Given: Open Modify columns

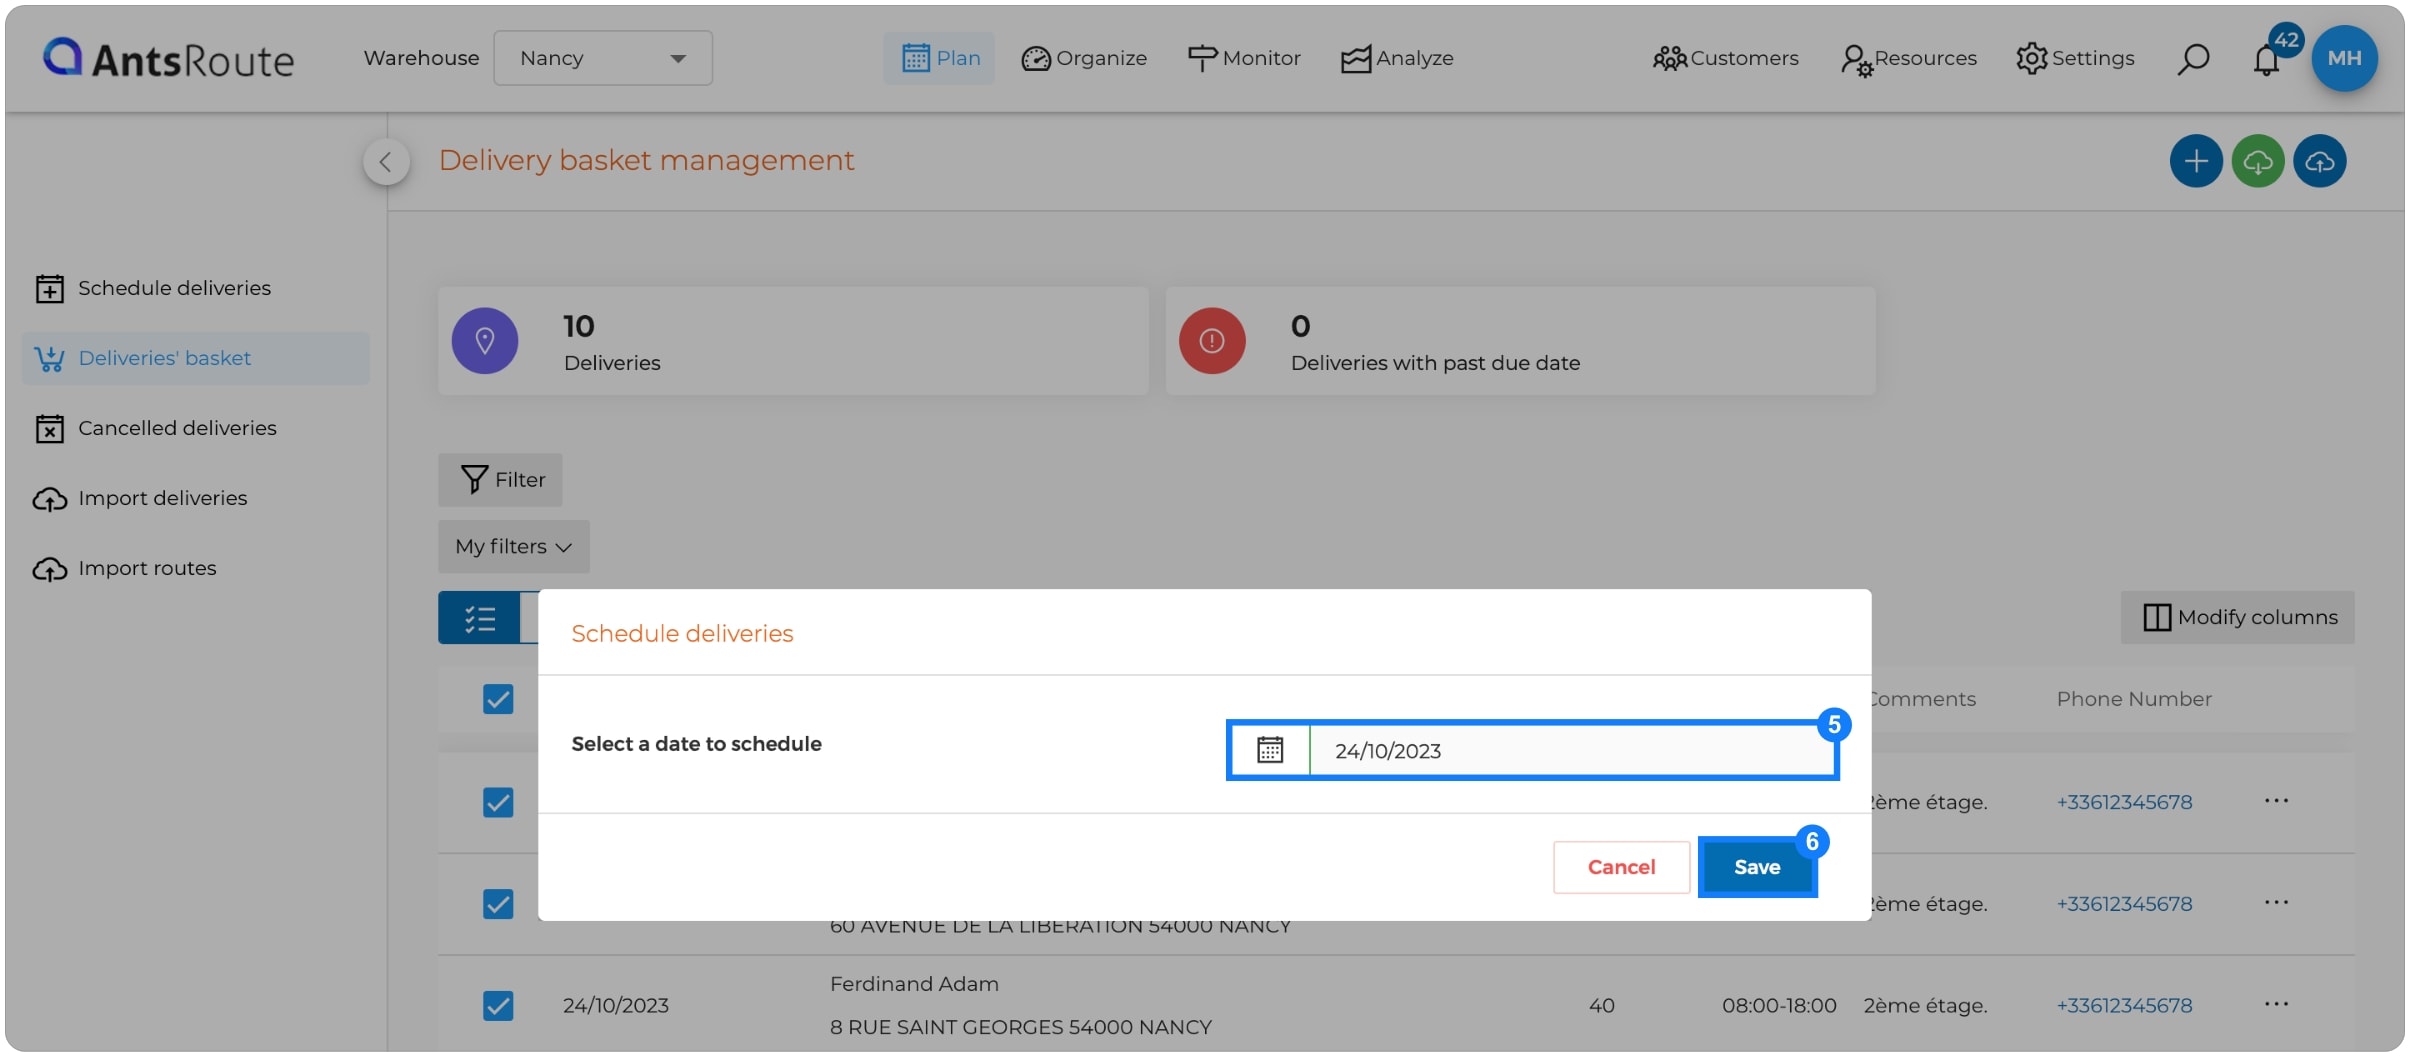Looking at the screenshot, I should [x=2237, y=617].
